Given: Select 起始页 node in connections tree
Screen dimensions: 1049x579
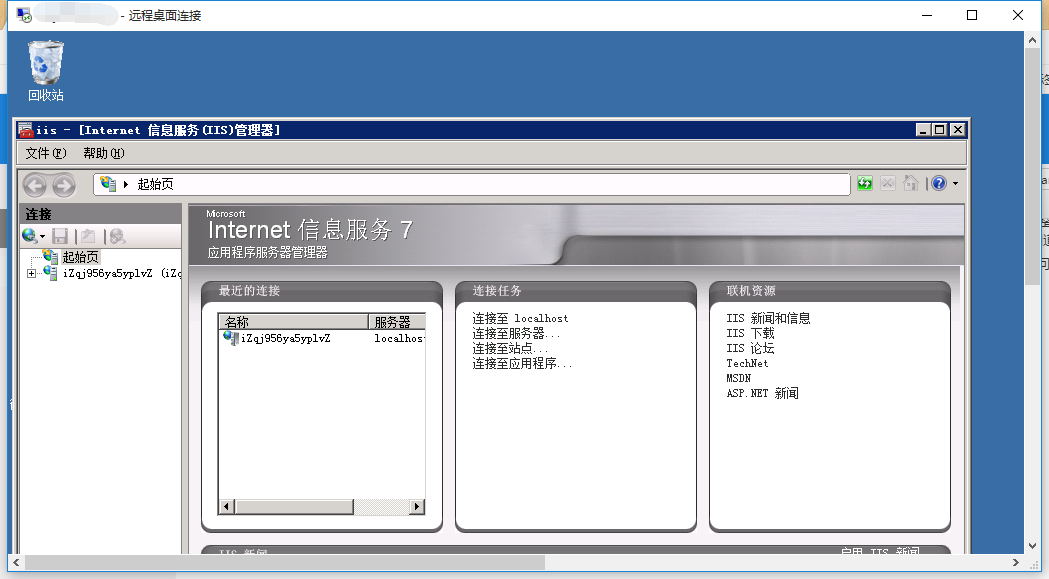Looking at the screenshot, I should point(80,257).
